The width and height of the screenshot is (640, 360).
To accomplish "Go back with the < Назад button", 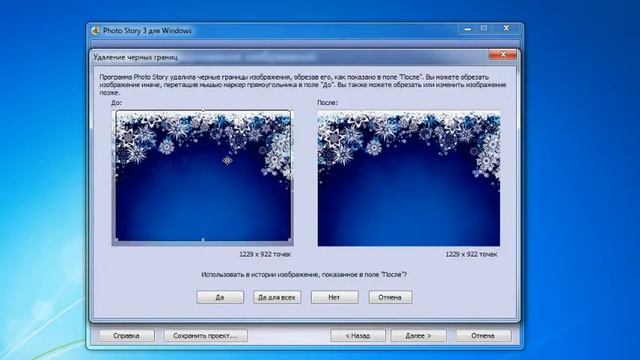I will coord(358,336).
